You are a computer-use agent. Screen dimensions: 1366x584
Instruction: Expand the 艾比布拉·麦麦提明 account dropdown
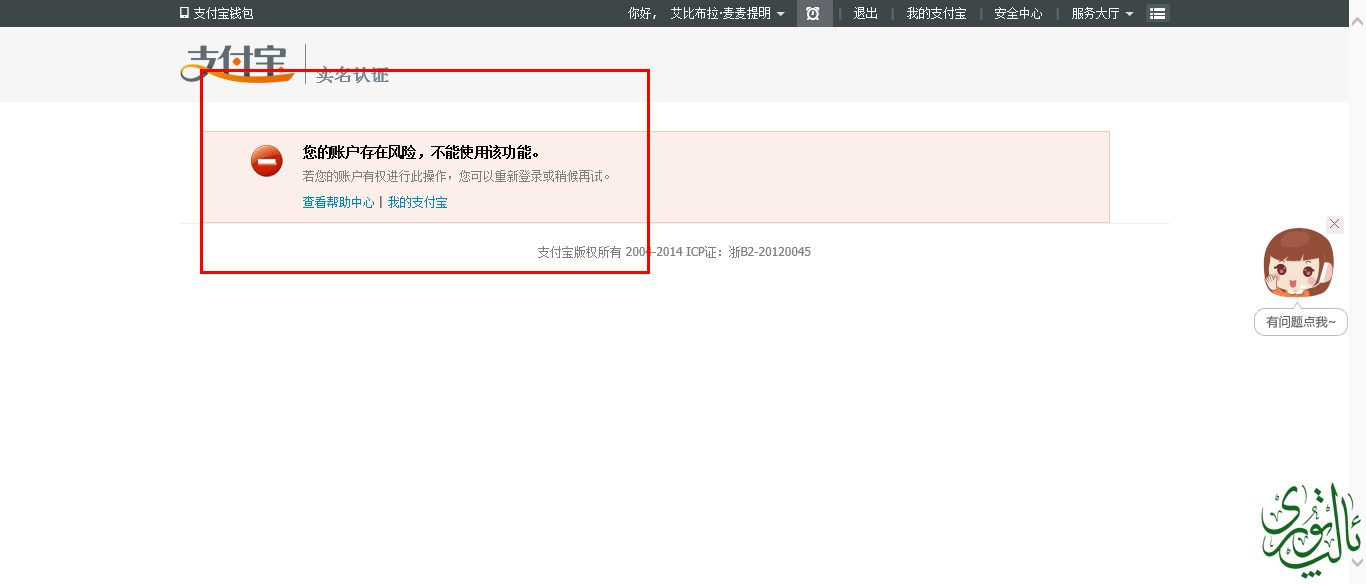[727, 13]
